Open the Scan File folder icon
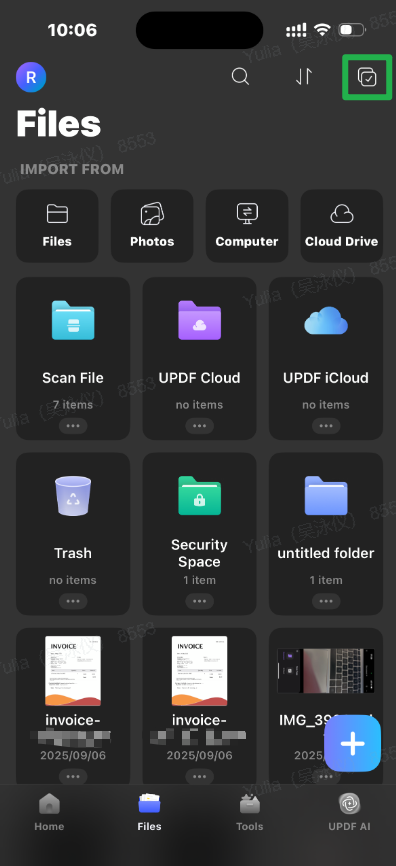This screenshot has height=866, width=396. click(x=73, y=320)
